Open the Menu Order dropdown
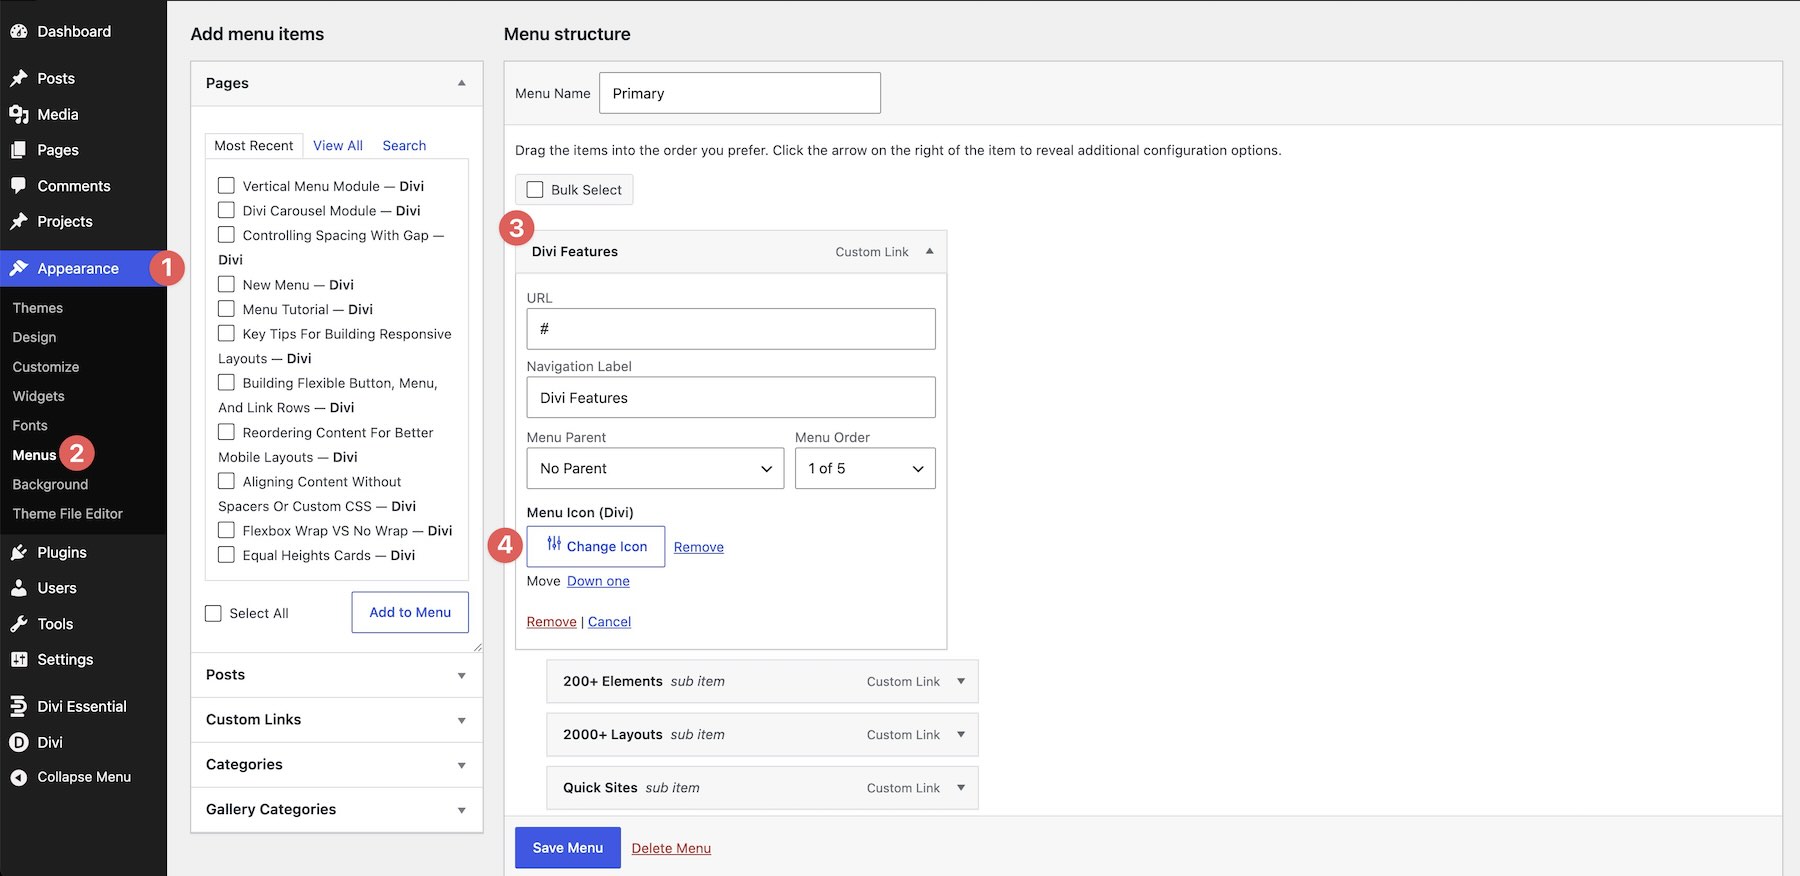Viewport: 1800px width, 876px height. point(865,468)
